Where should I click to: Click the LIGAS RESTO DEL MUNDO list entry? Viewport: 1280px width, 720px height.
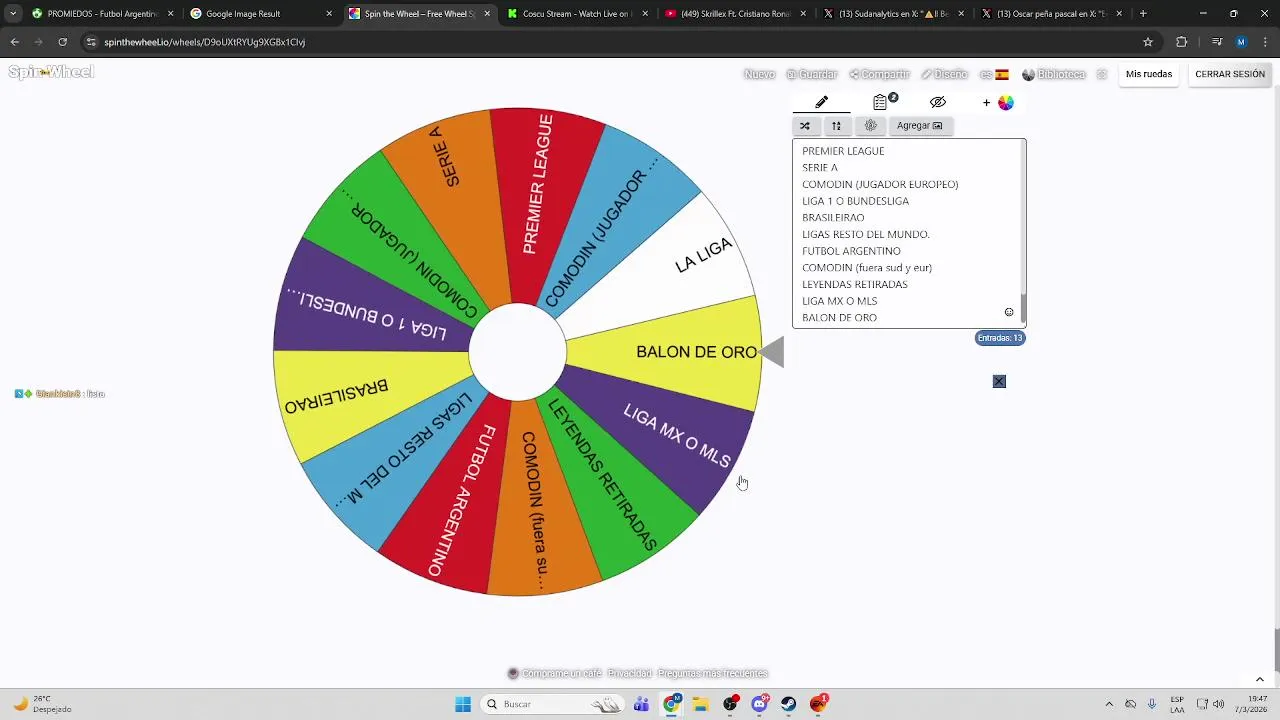(x=866, y=234)
